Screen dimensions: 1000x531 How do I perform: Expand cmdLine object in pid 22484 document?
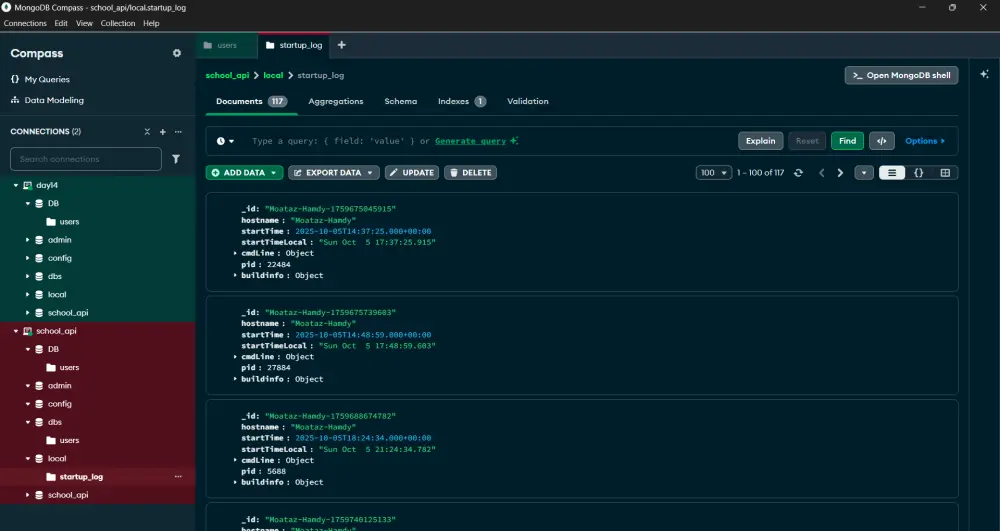pyautogui.click(x=235, y=253)
